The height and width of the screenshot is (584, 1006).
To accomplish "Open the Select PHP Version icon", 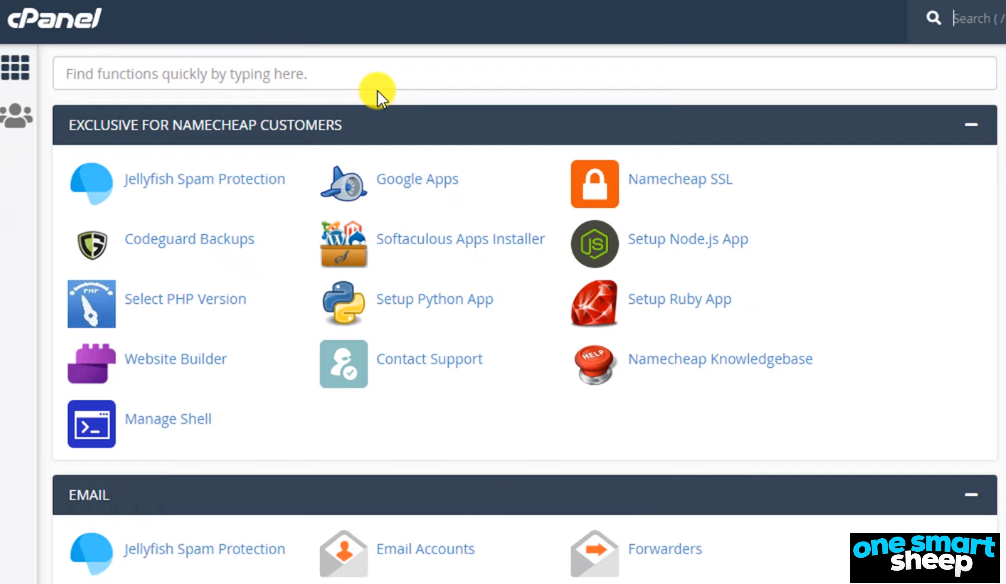I will 92,304.
